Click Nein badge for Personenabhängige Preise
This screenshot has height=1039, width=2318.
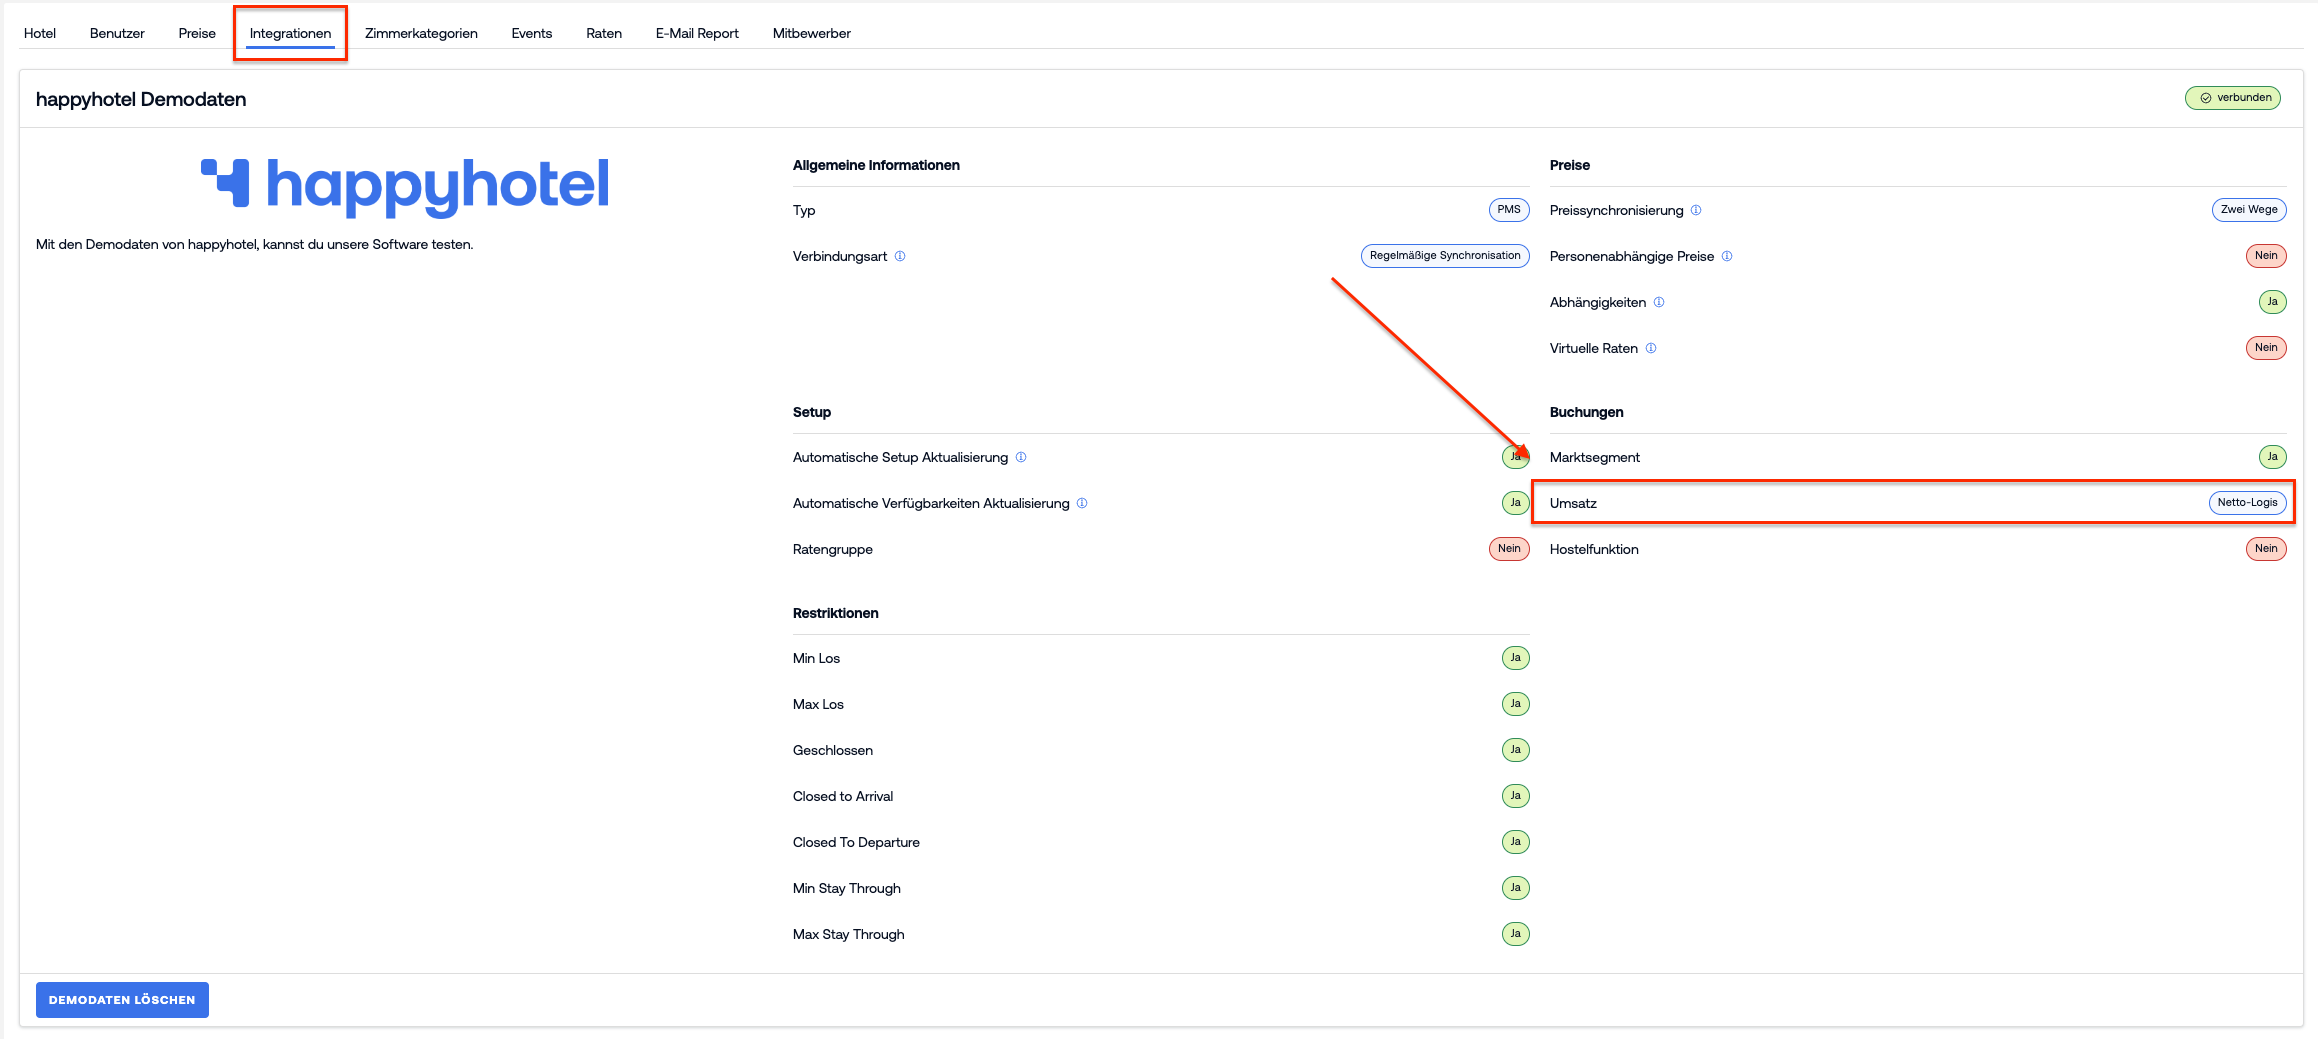click(2266, 256)
